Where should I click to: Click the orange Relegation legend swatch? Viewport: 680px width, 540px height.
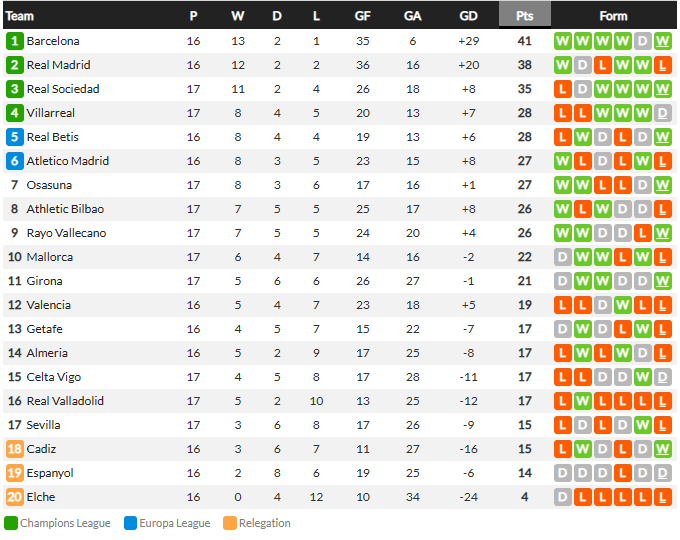click(x=230, y=523)
